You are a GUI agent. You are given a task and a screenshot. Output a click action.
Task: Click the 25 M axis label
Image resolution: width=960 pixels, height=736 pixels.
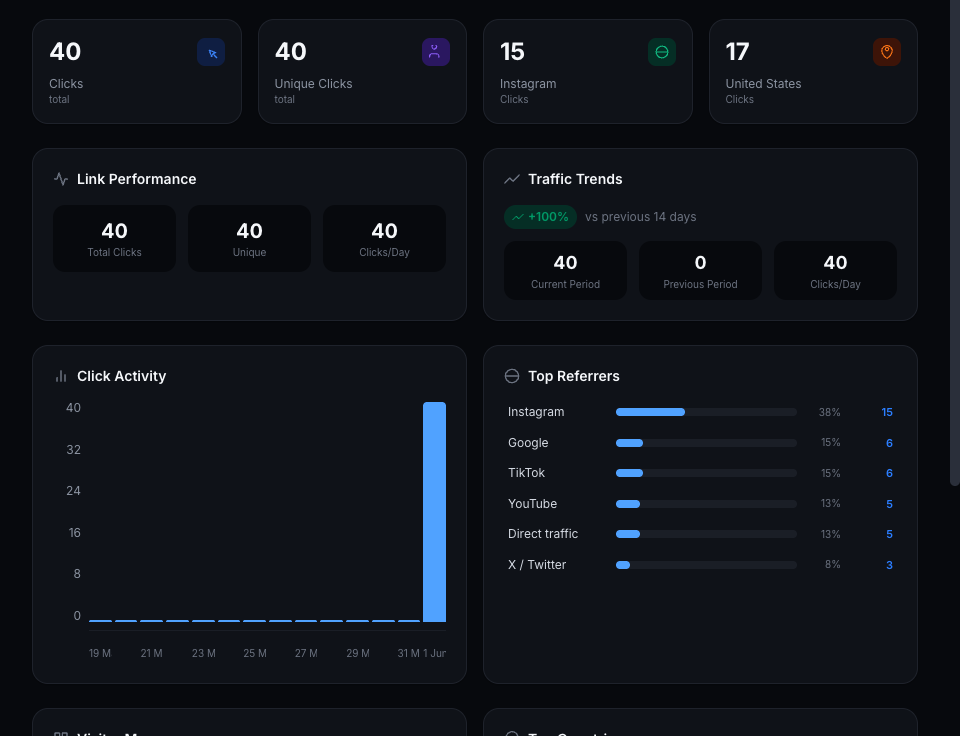point(255,653)
